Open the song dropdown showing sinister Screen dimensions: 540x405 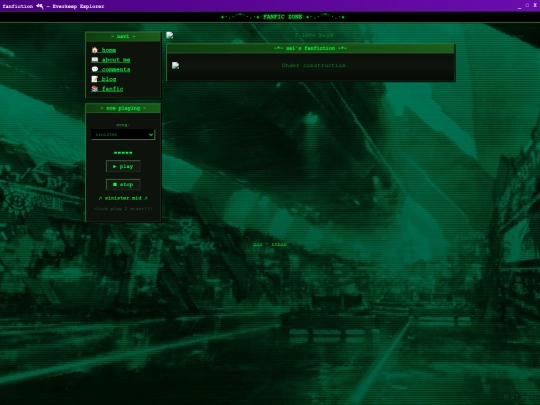tap(123, 134)
